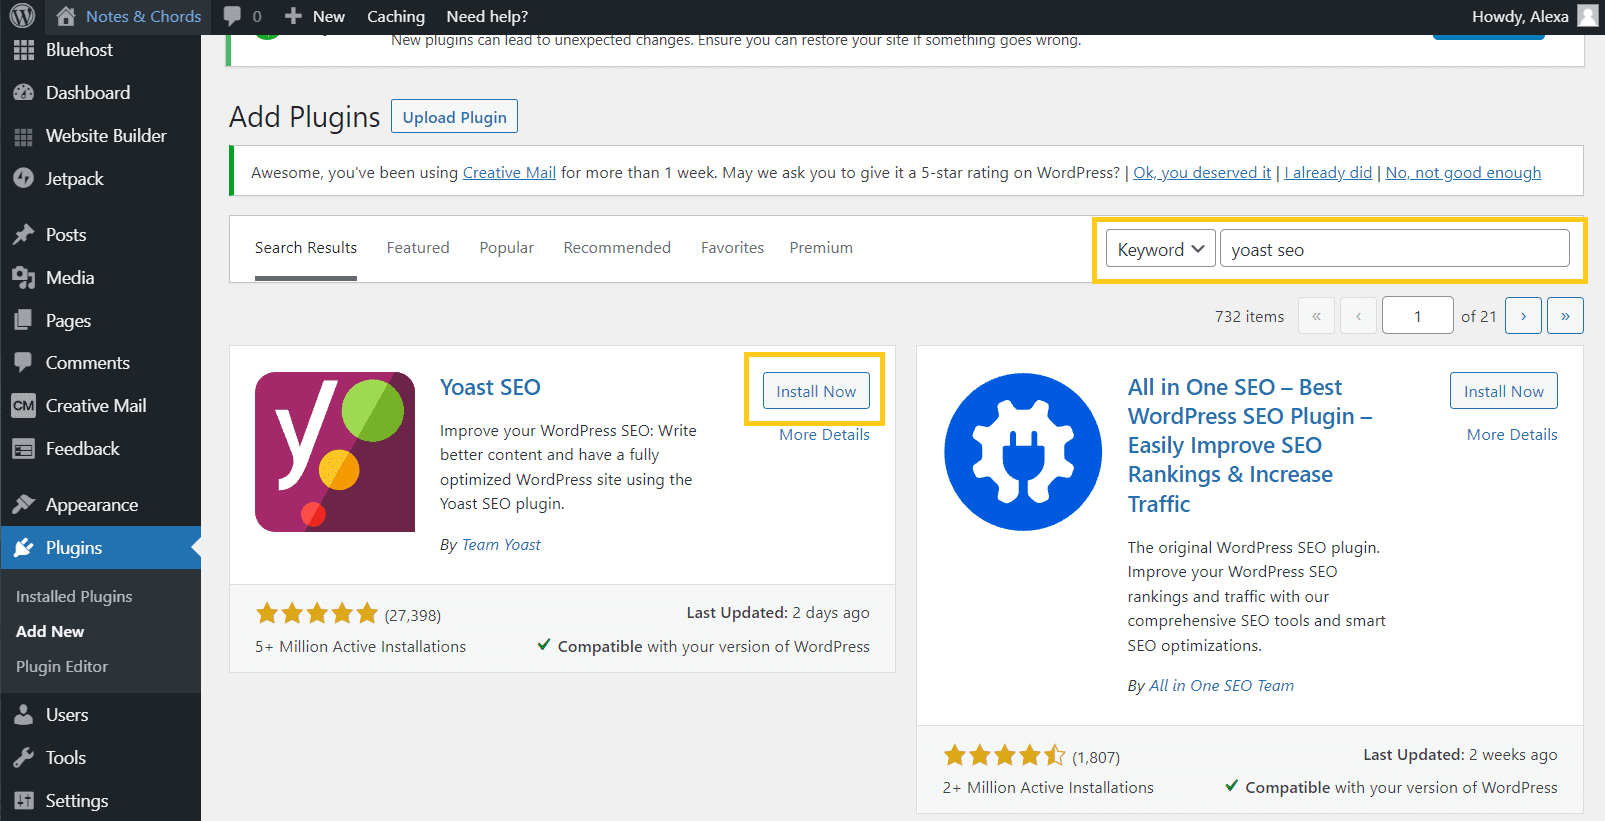The width and height of the screenshot is (1605, 821).
Task: Click the Bluehost grid icon in sidebar
Action: click(24, 50)
